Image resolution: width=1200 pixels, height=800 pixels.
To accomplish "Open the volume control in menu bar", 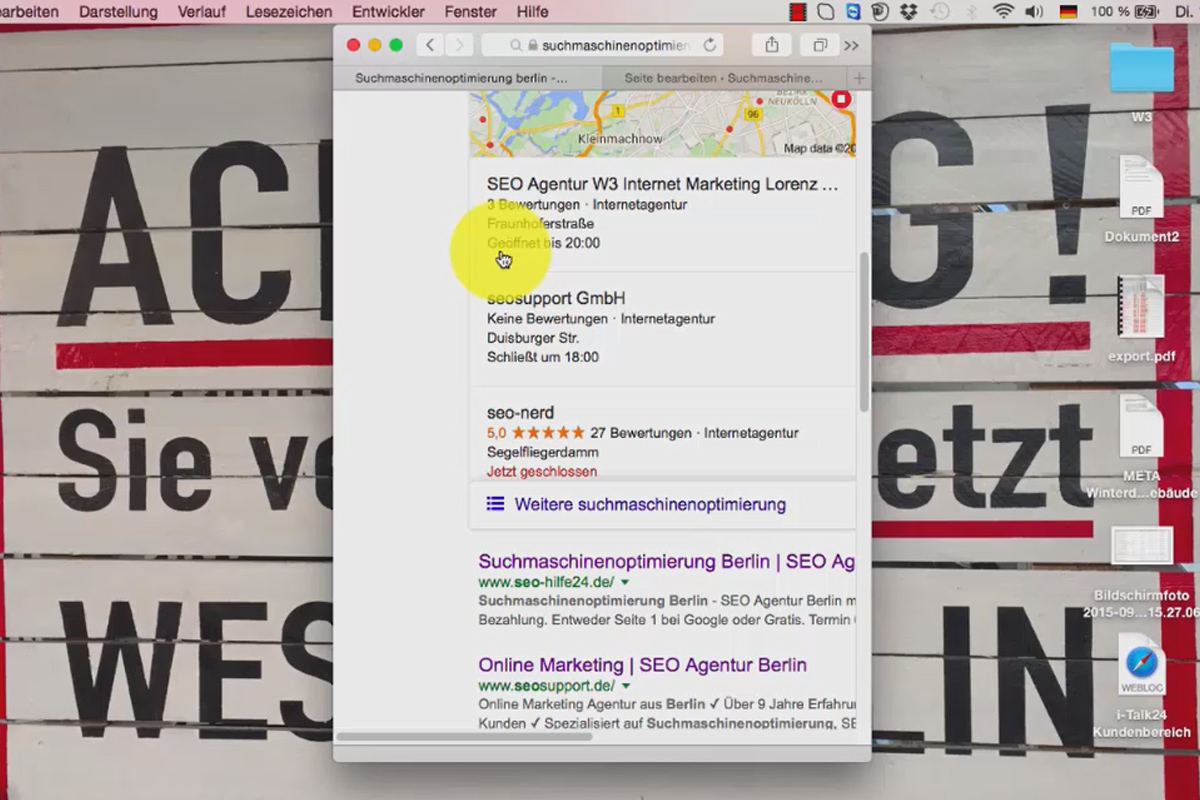I will click(1034, 12).
